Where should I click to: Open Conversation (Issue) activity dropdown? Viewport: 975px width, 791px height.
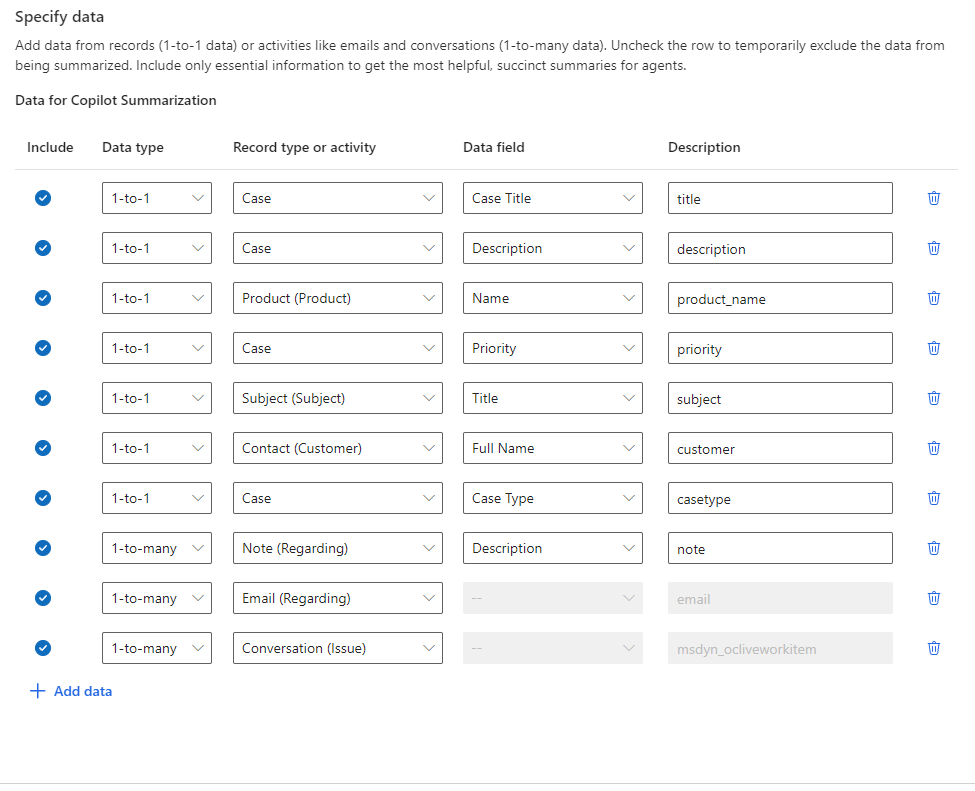click(337, 648)
